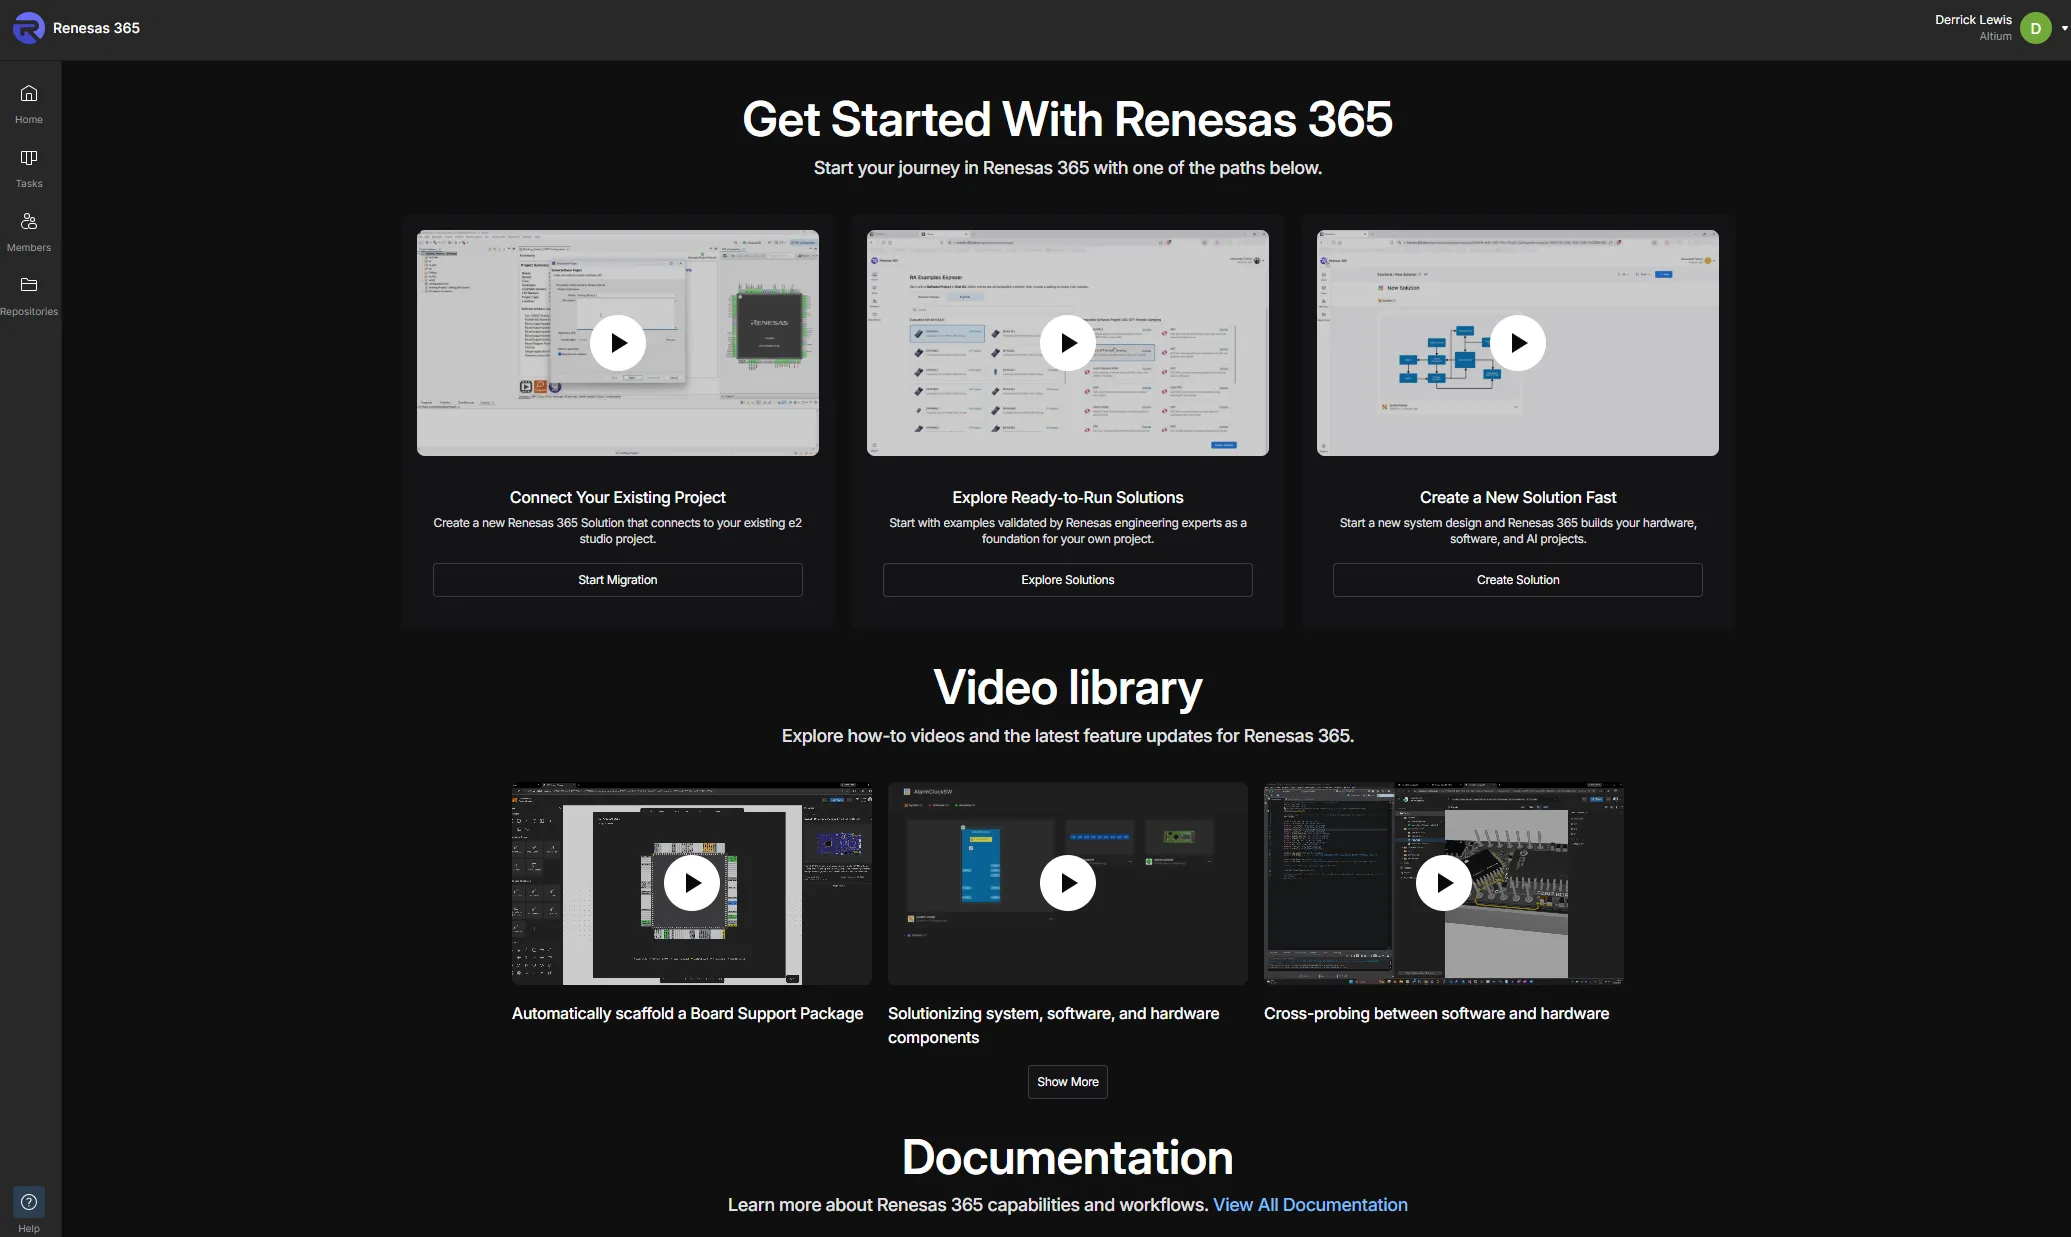Image resolution: width=2071 pixels, height=1237 pixels.
Task: Click the Start Migration button
Action: pyautogui.click(x=617, y=580)
